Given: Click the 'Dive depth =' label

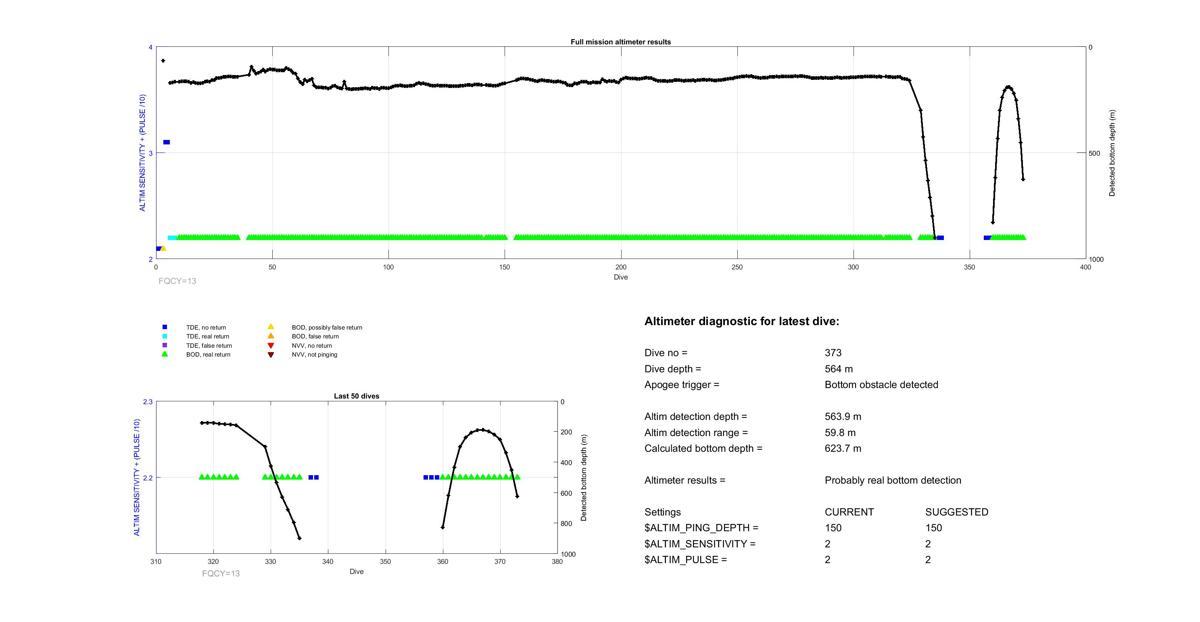Looking at the screenshot, I should (x=672, y=369).
